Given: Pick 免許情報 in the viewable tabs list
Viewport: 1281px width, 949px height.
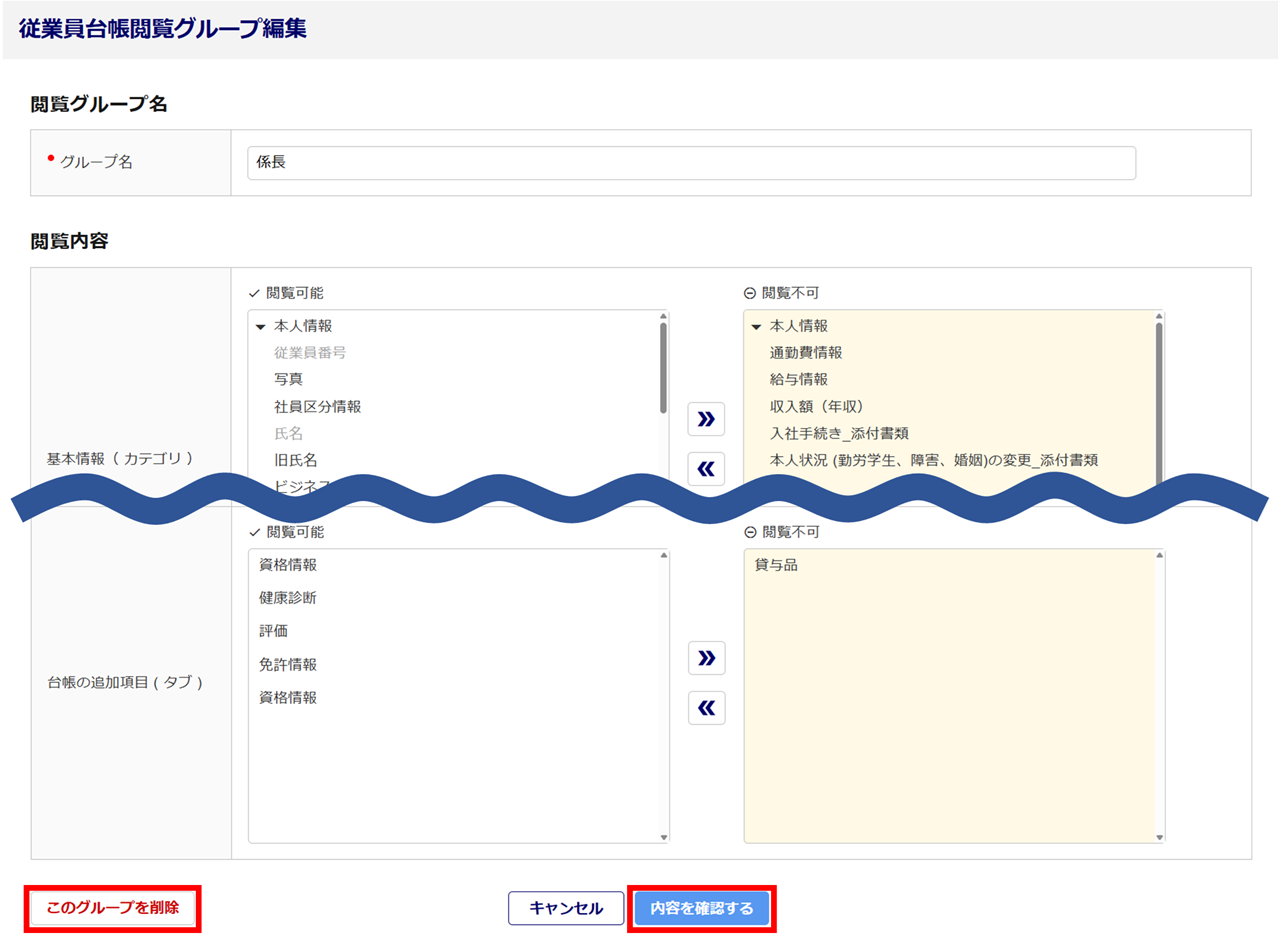Looking at the screenshot, I should [288, 664].
